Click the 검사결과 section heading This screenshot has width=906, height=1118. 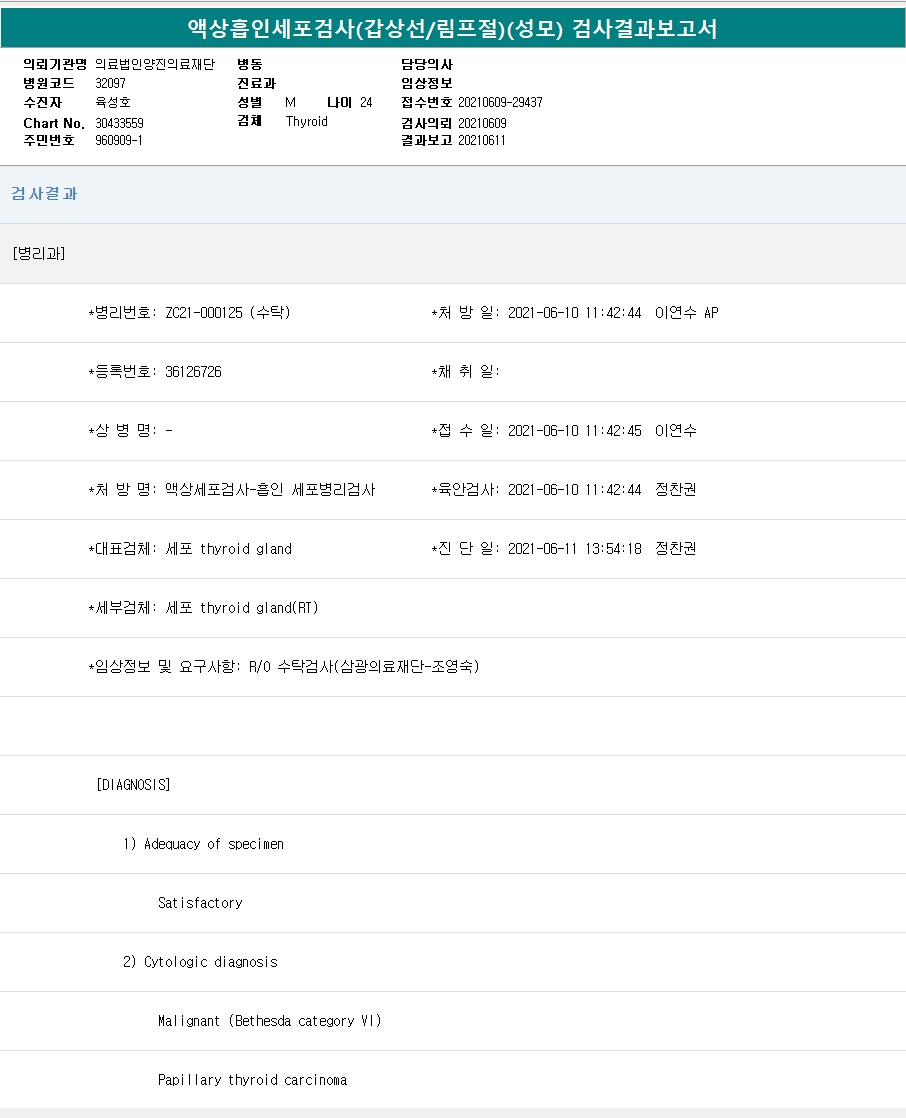pyautogui.click(x=44, y=193)
